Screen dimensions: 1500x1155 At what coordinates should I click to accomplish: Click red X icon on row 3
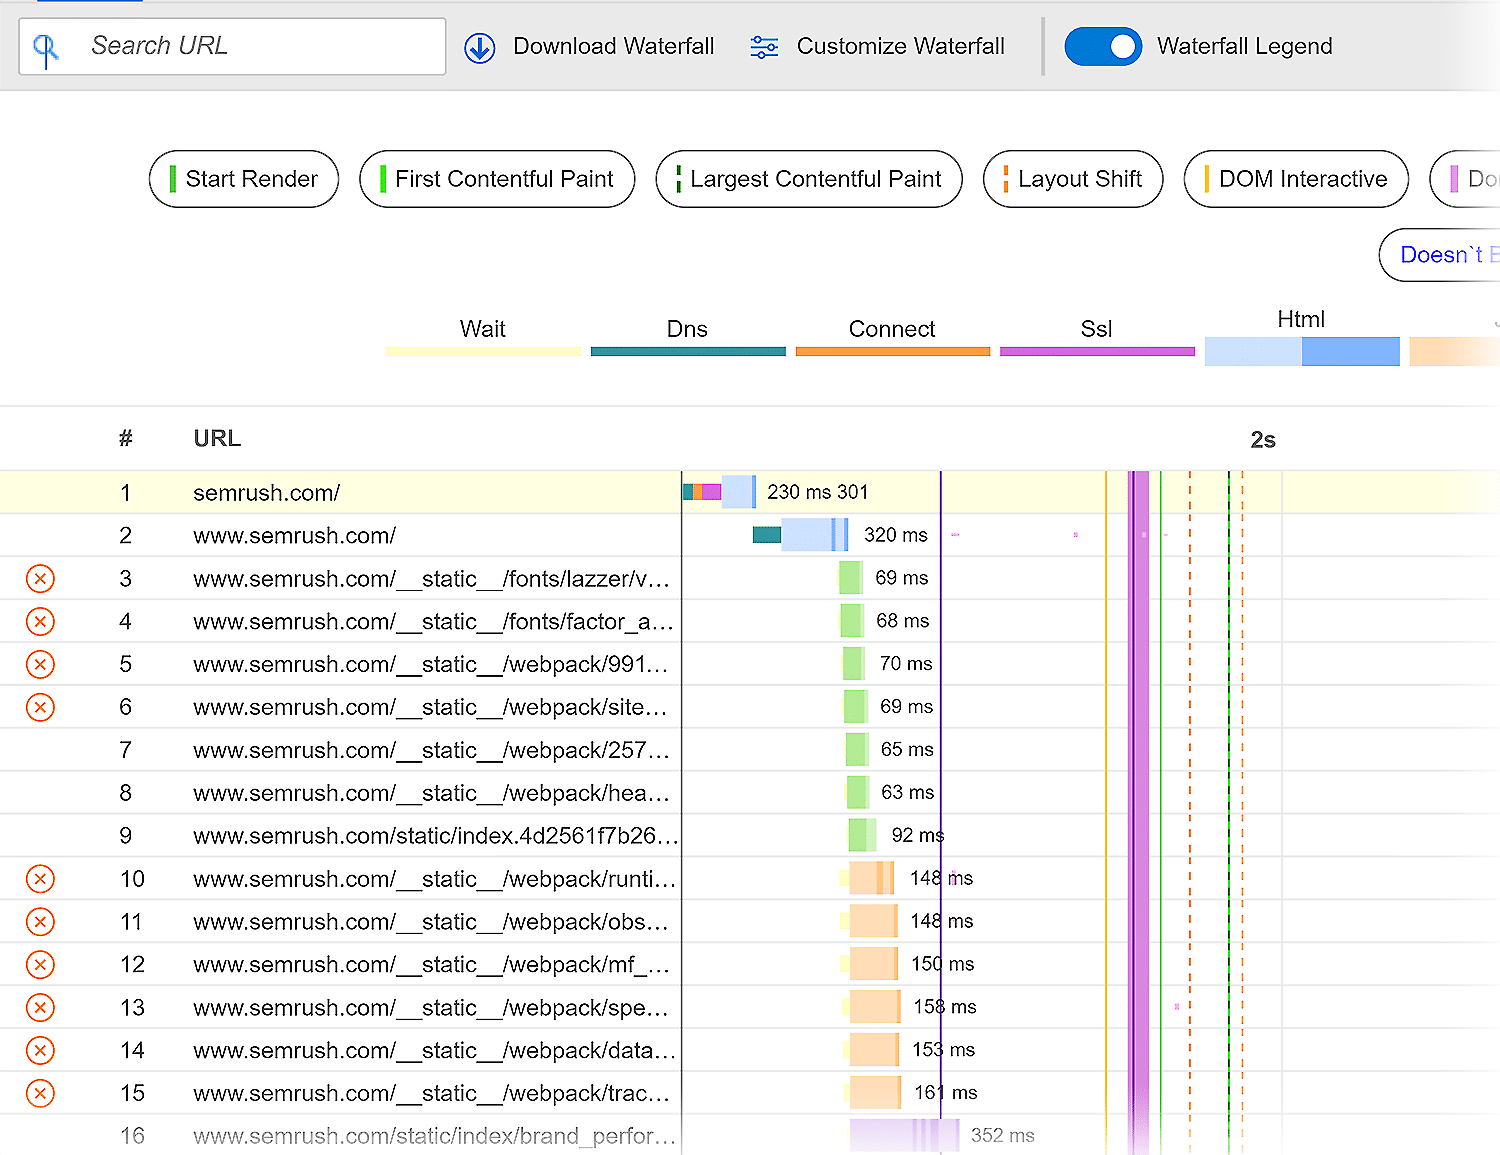pyautogui.click(x=40, y=578)
